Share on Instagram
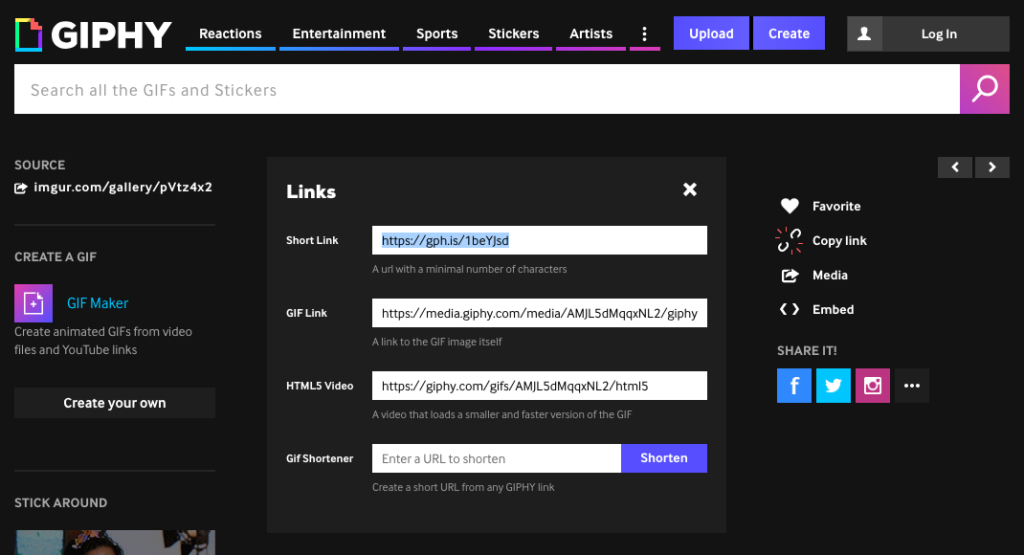This screenshot has height=555, width=1024. tap(872, 385)
